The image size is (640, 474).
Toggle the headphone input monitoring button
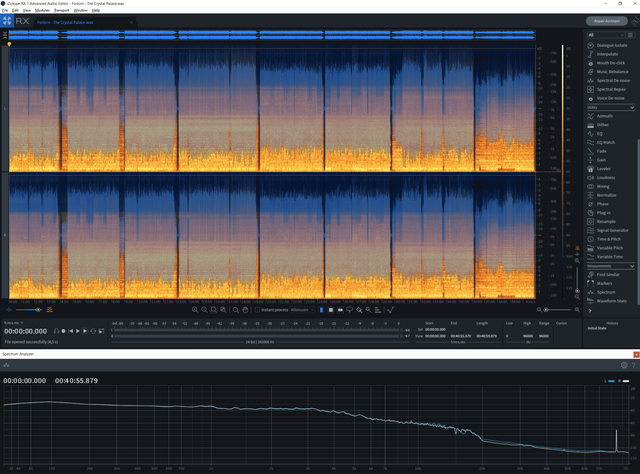(x=56, y=331)
